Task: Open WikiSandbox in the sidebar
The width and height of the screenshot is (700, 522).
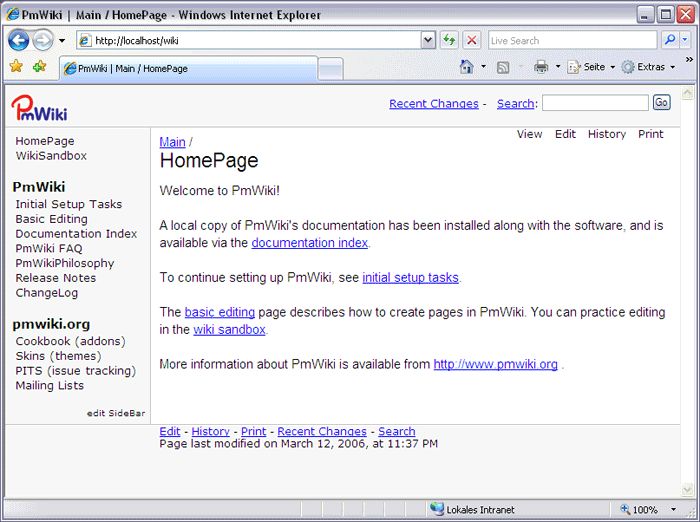Action: pos(51,156)
